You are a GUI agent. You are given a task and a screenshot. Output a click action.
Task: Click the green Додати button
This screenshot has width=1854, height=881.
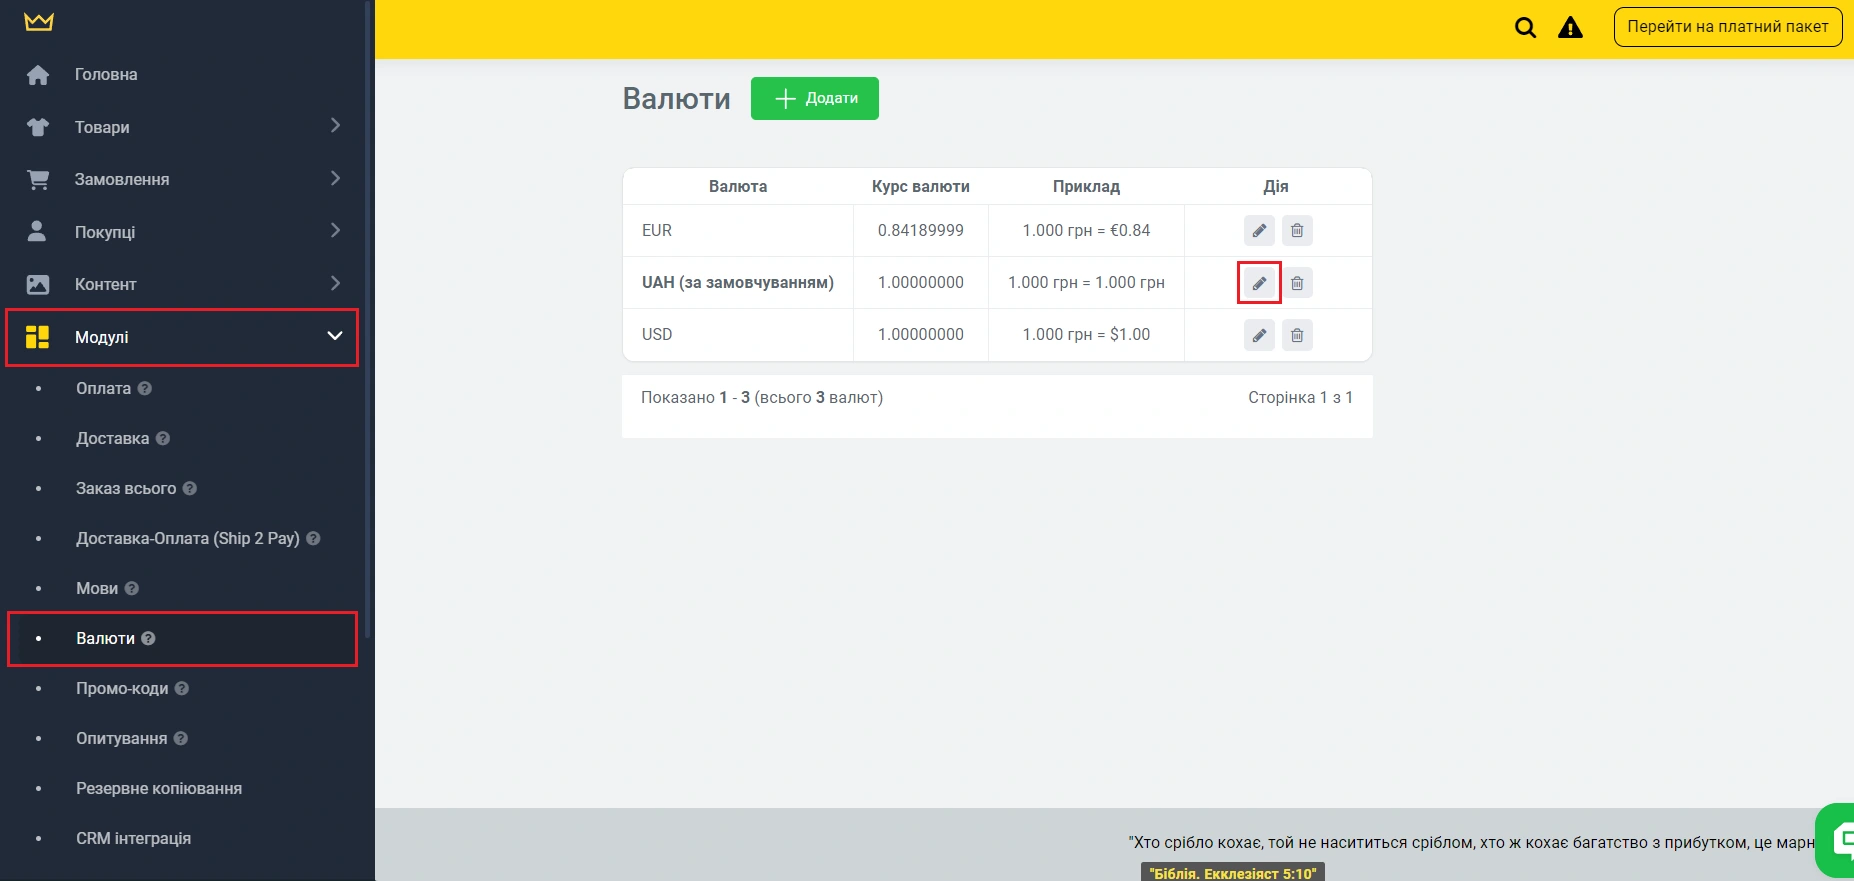click(814, 98)
